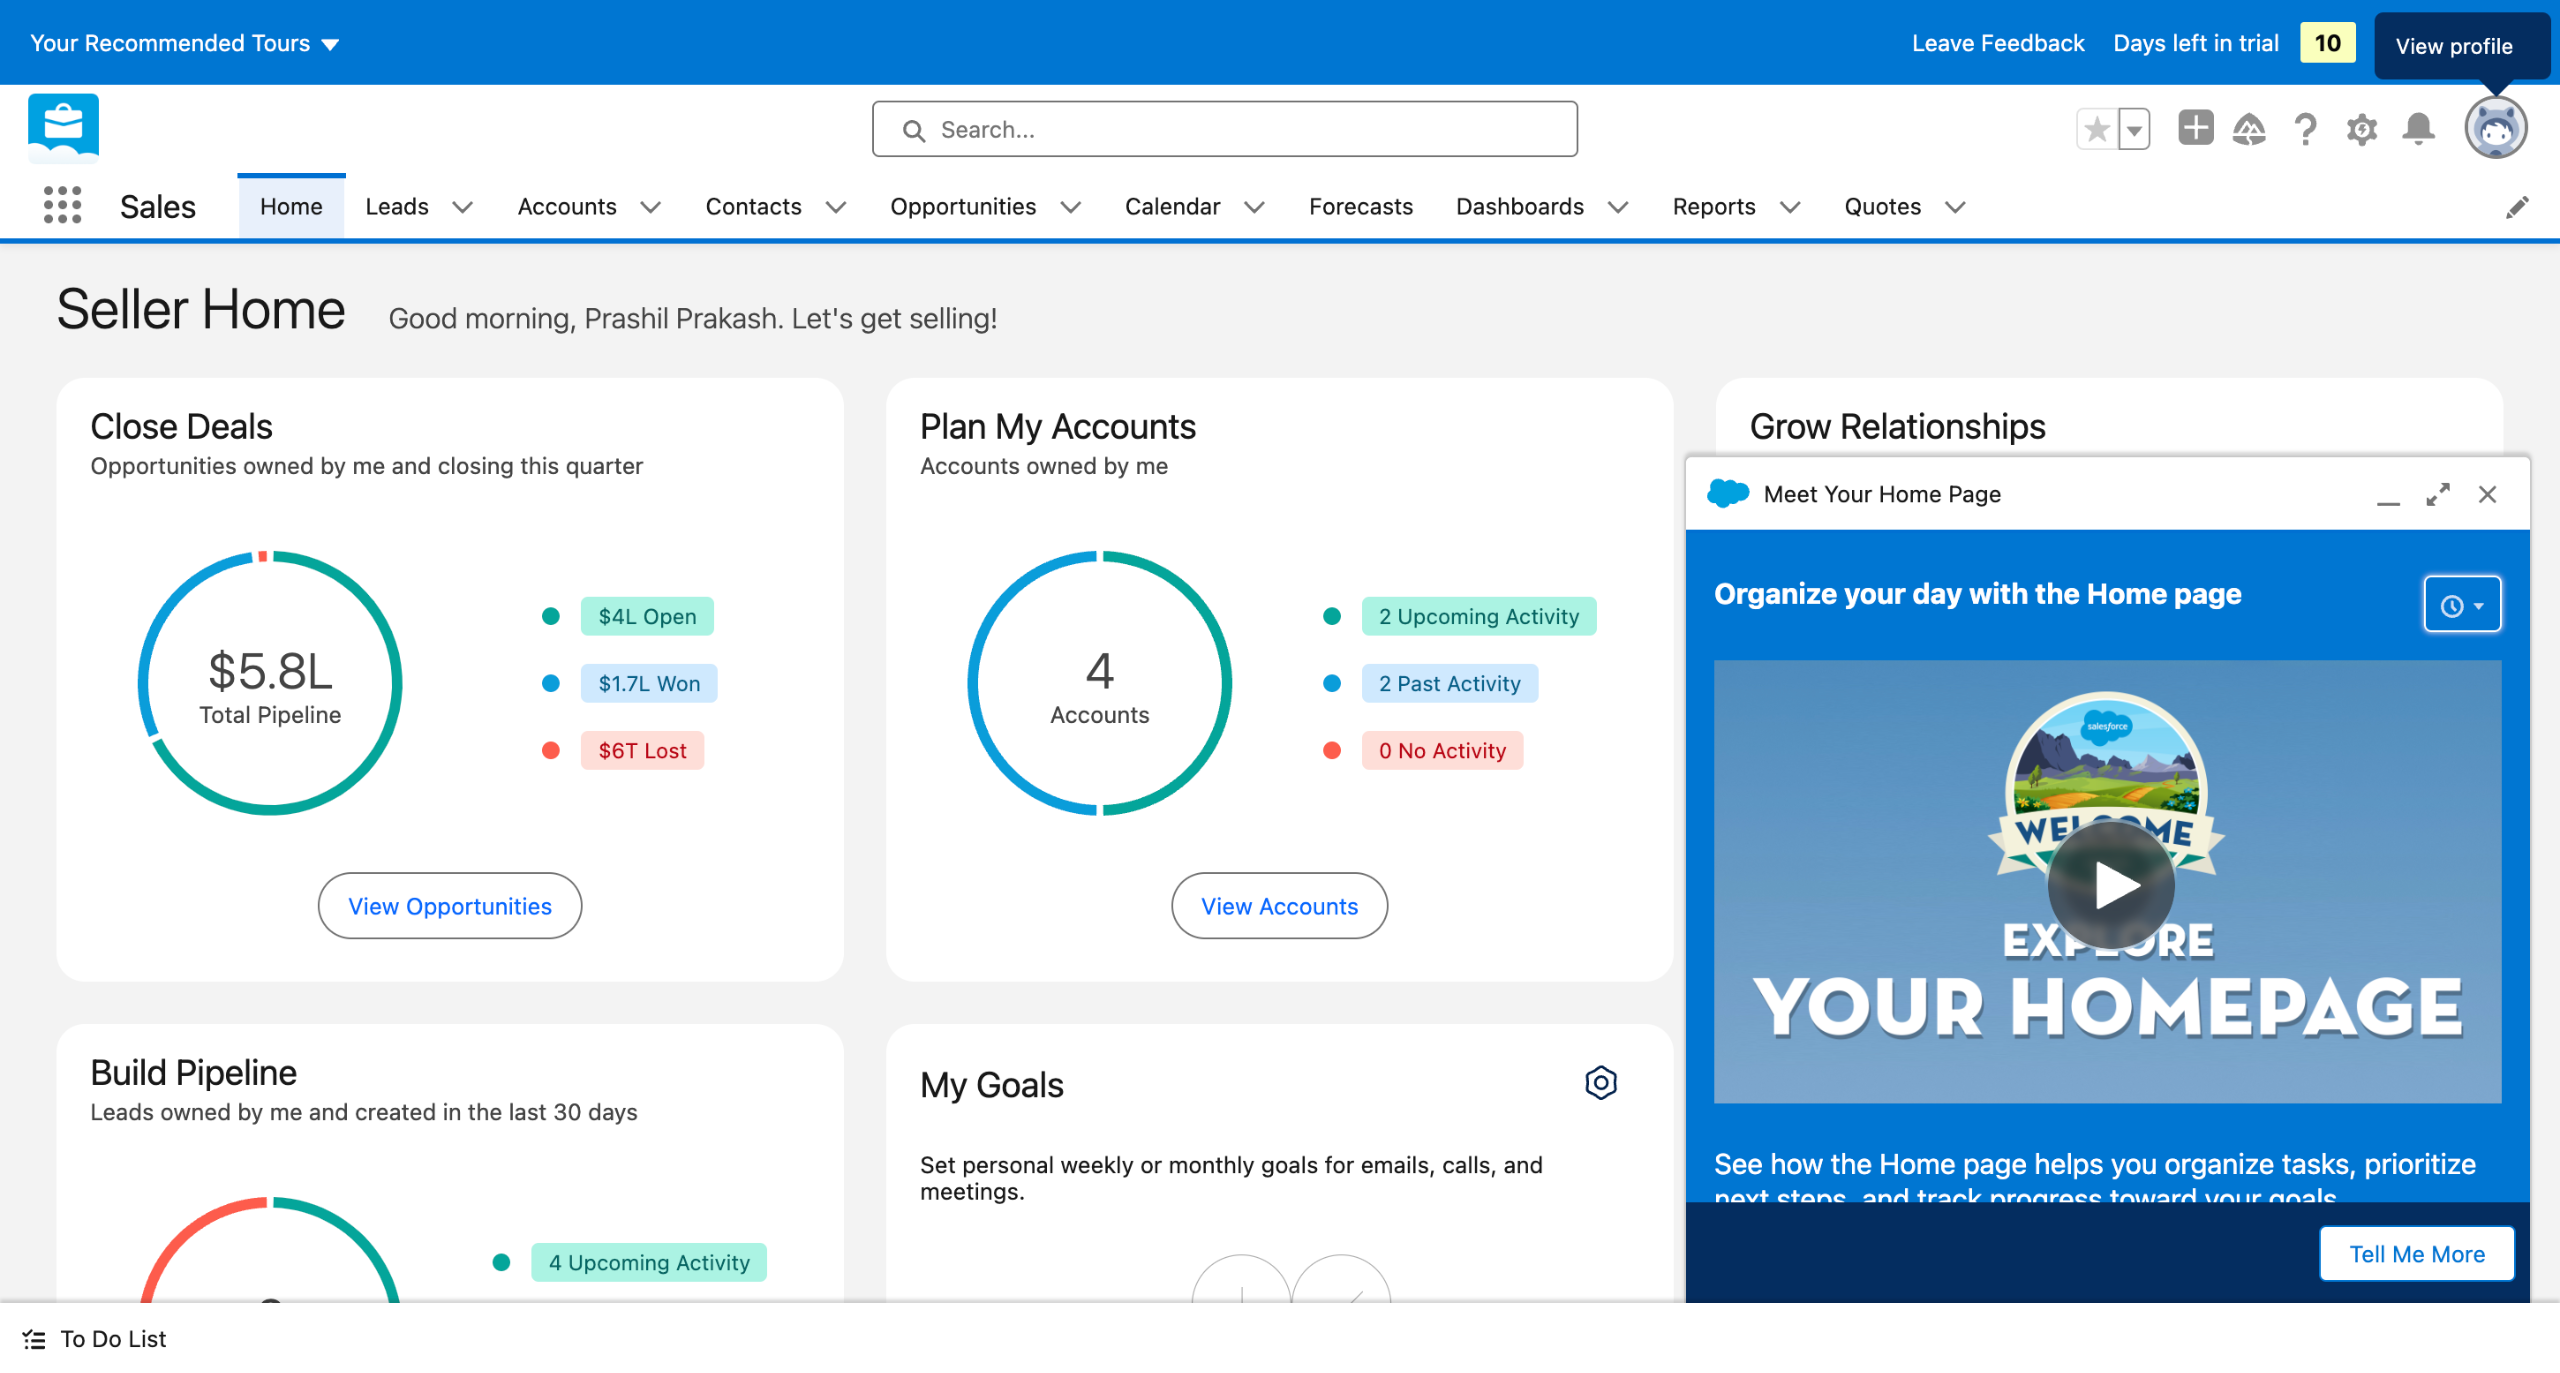The width and height of the screenshot is (2560, 1373).
Task: Click the trial days 10 badge
Action: [2327, 43]
